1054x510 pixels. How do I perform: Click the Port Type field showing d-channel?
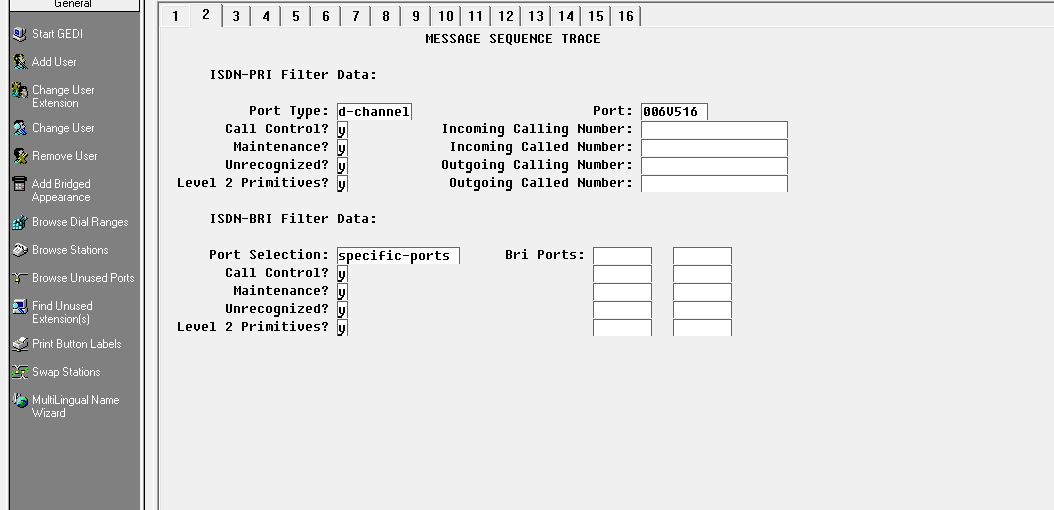click(374, 112)
